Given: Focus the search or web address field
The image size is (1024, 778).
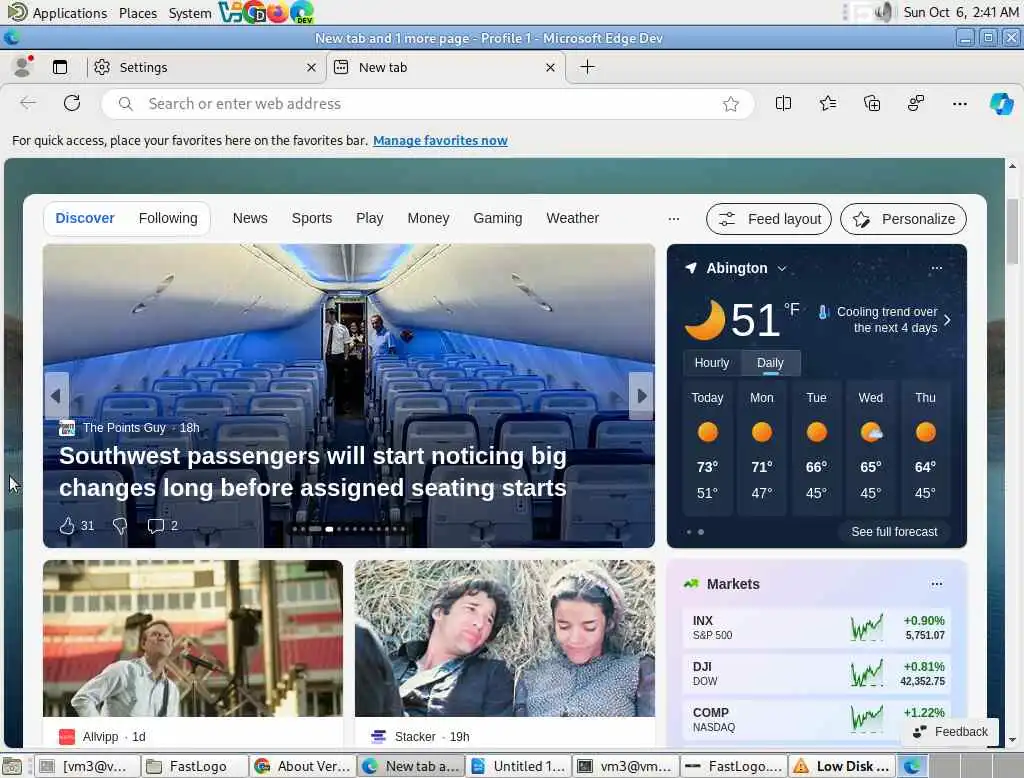Looking at the screenshot, I should pyautogui.click(x=428, y=104).
